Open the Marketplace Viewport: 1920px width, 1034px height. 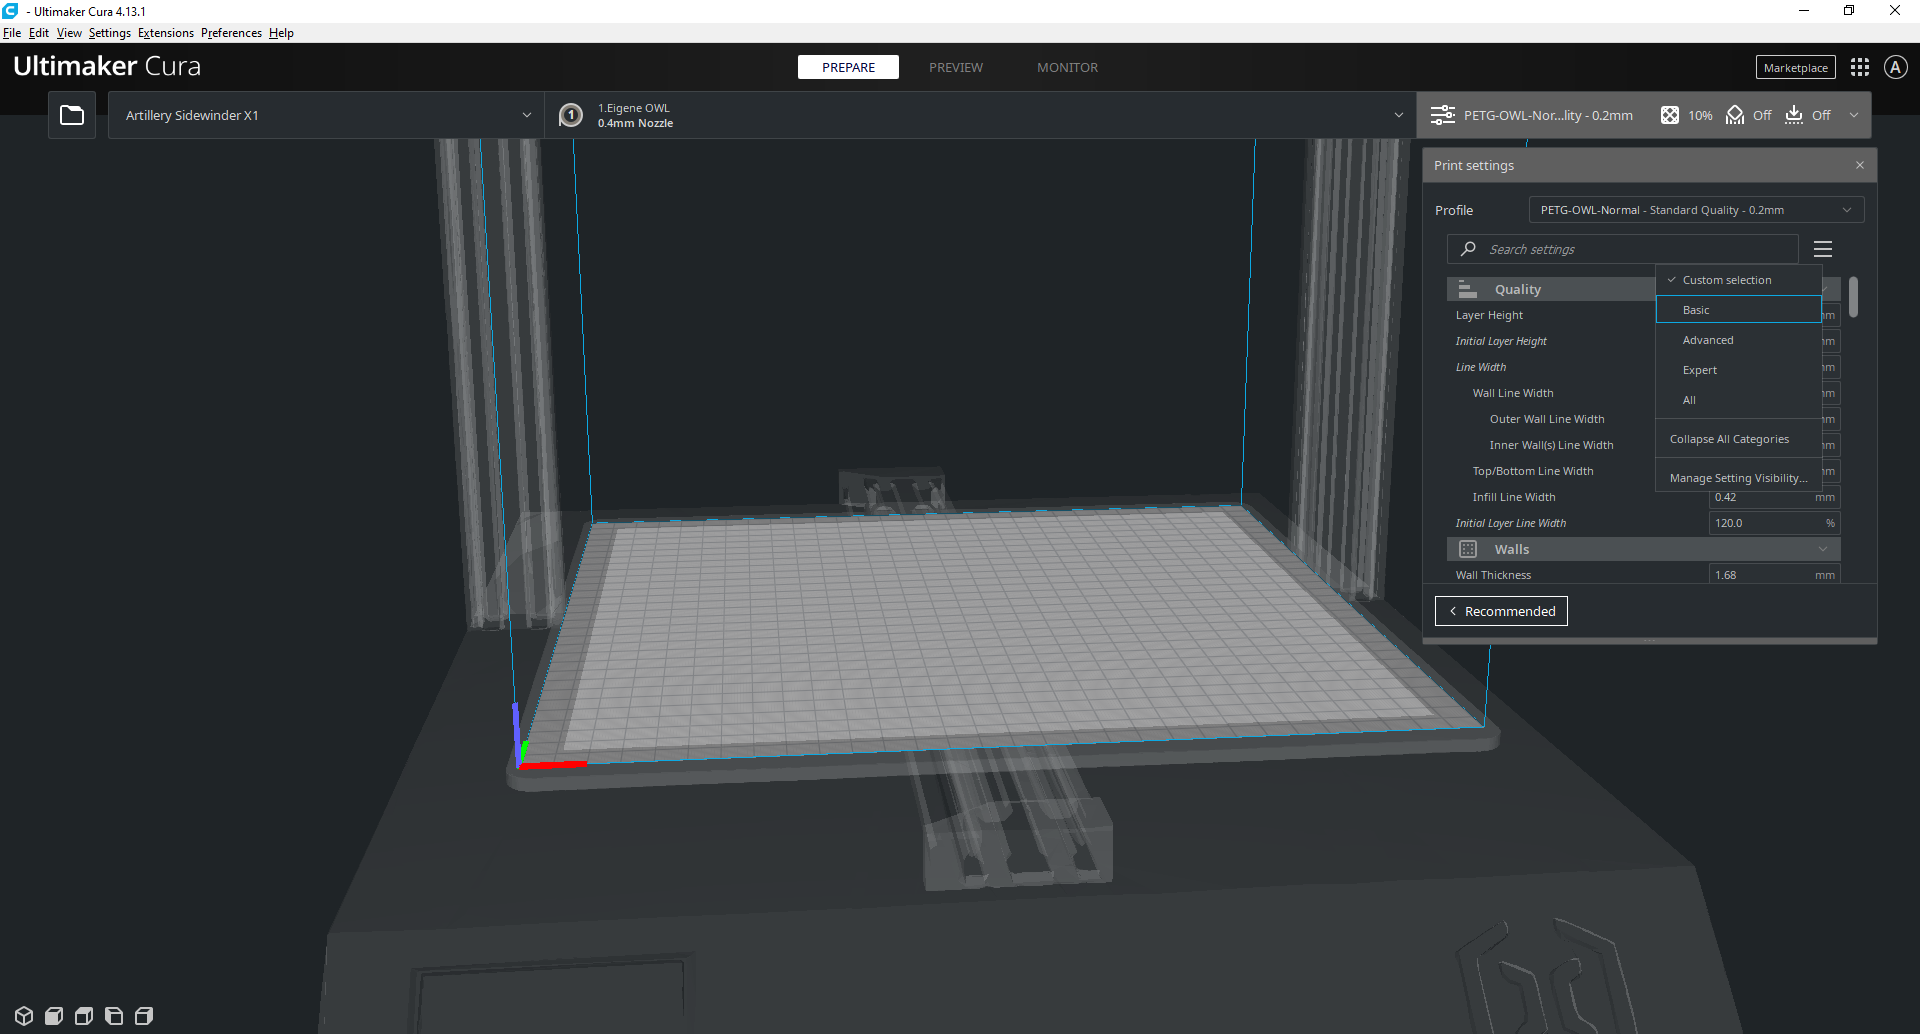1796,67
